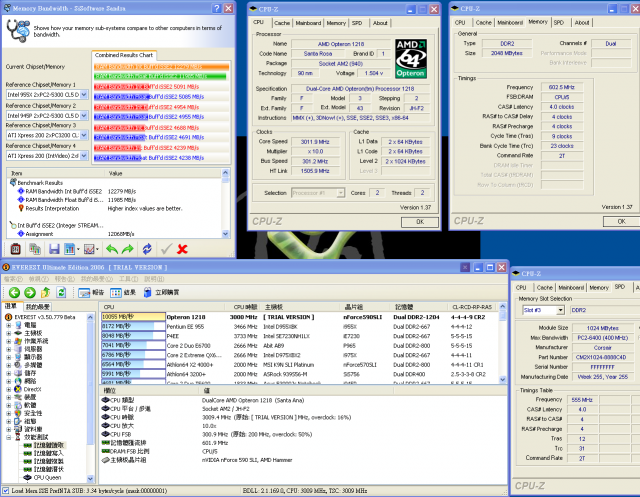The width and height of the screenshot is (640, 497).
Task: Click OK in the CPU-Z Memory window
Action: [x=621, y=222]
